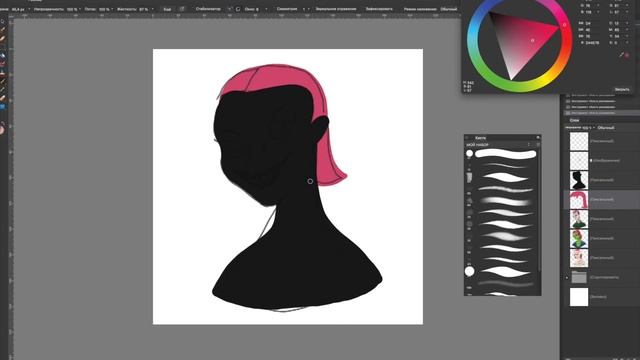Click the Ещё button in context toolbar
The height and width of the screenshot is (360, 640).
tap(167, 9)
